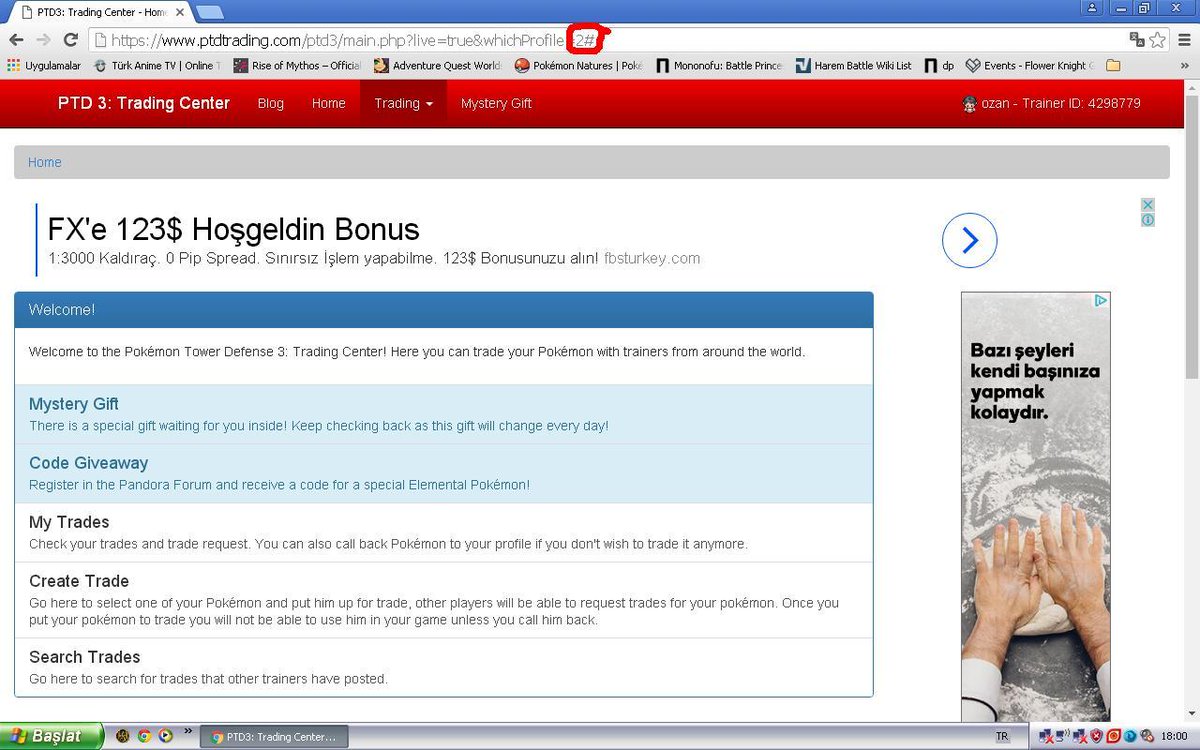The height and width of the screenshot is (750, 1200).
Task: Open the bookmarks folder icon
Action: point(1113,65)
